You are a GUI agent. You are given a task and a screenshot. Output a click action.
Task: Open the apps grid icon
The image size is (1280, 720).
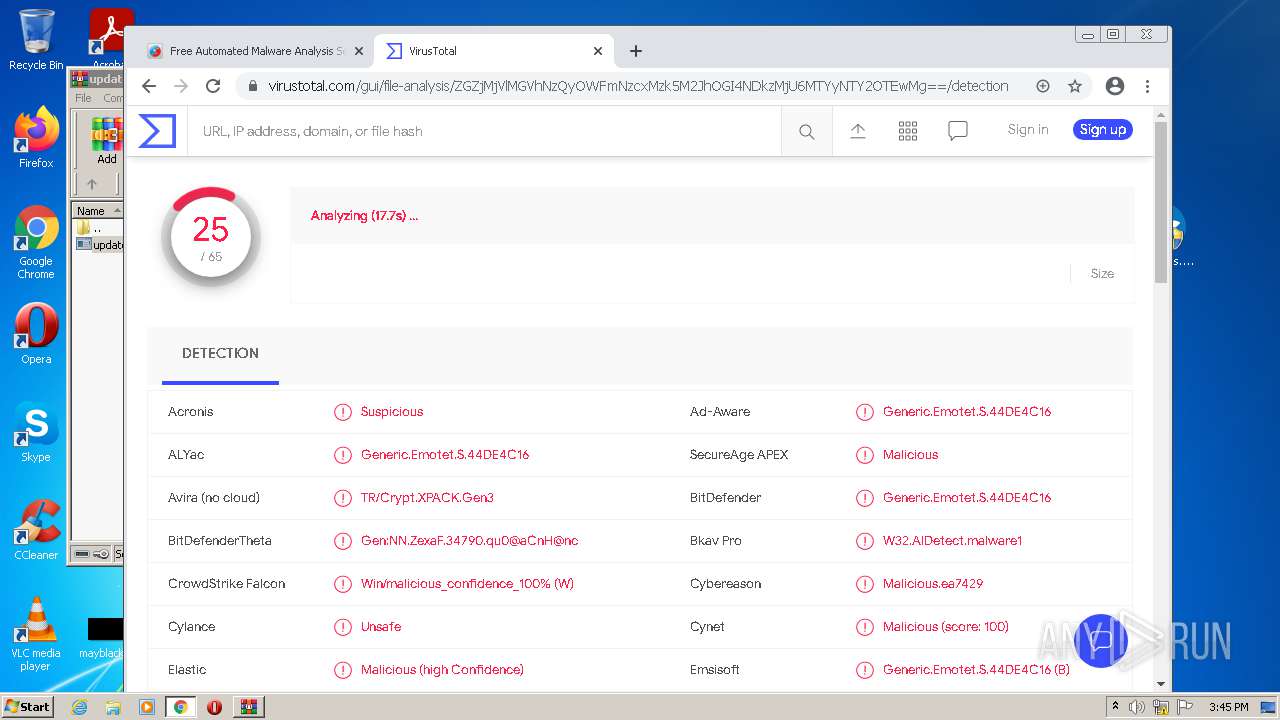point(908,131)
